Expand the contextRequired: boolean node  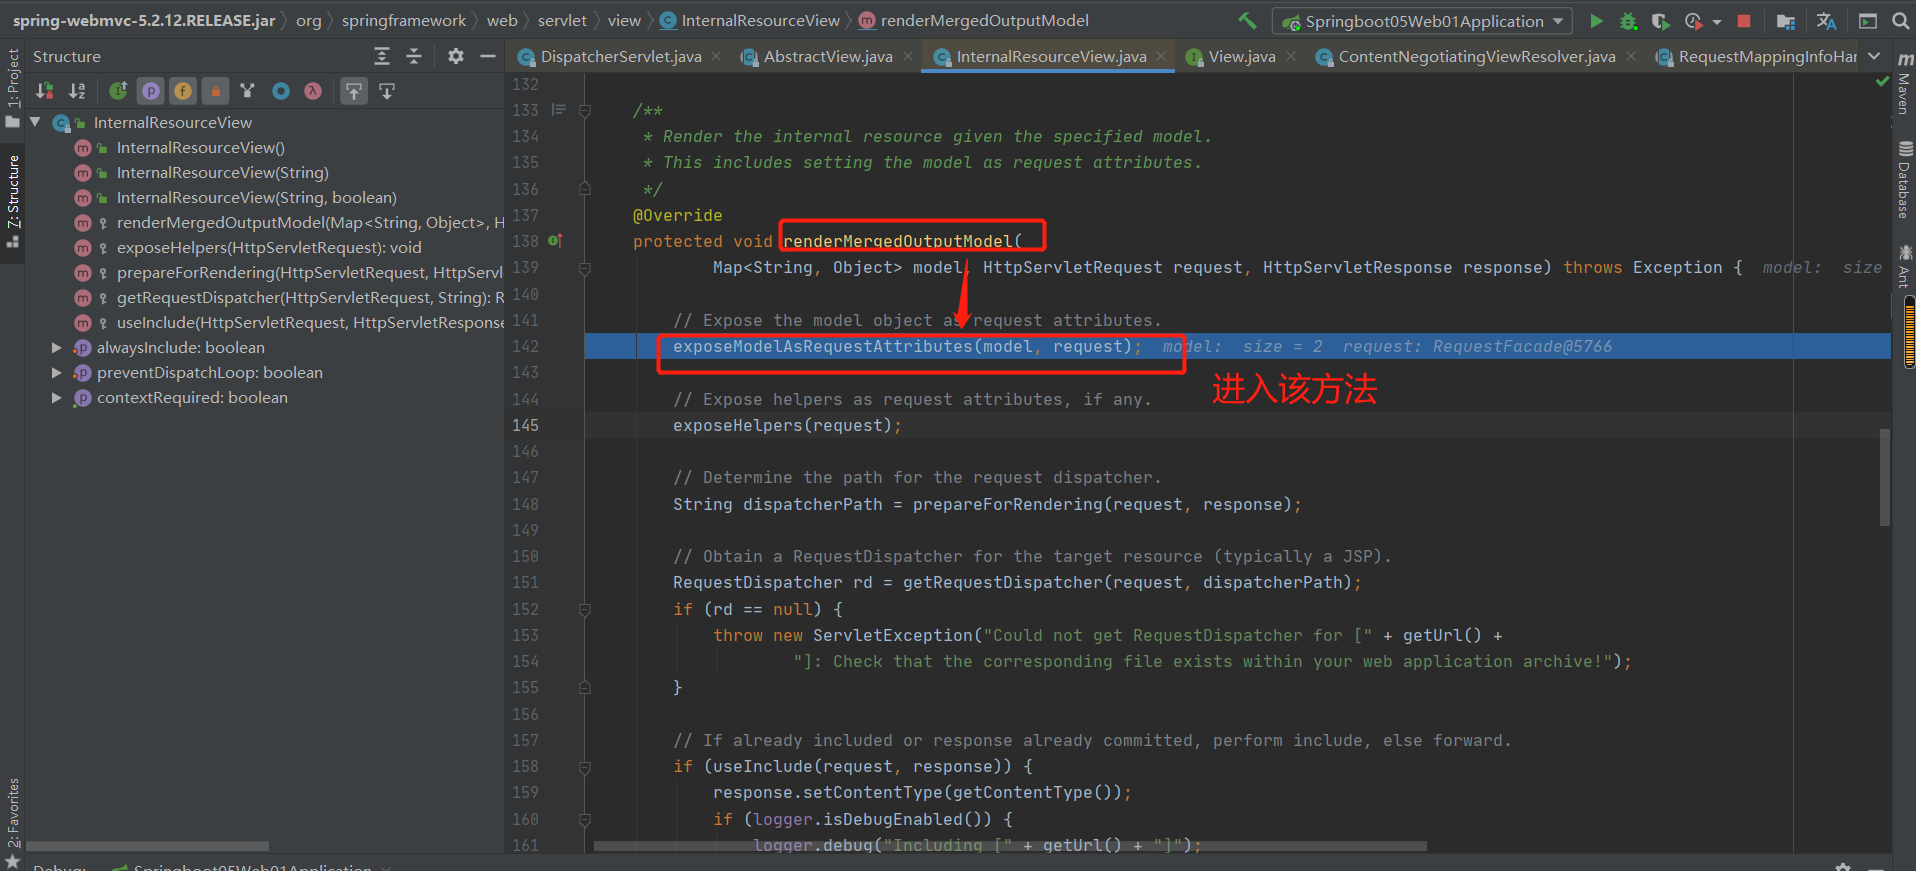(x=57, y=397)
